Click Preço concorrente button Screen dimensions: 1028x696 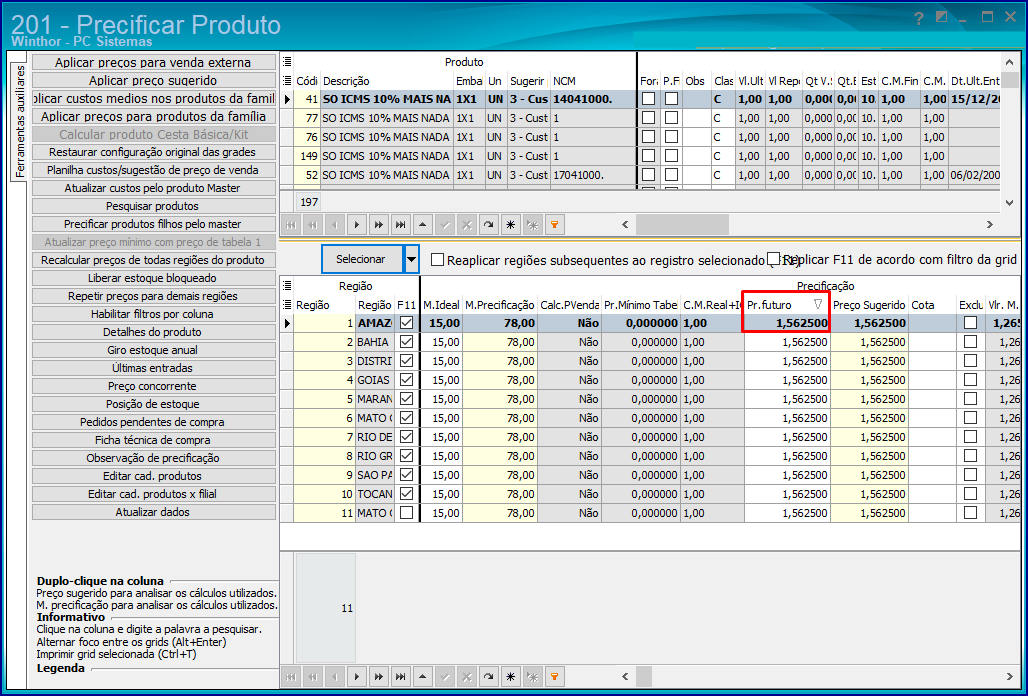pyautogui.click(x=153, y=386)
